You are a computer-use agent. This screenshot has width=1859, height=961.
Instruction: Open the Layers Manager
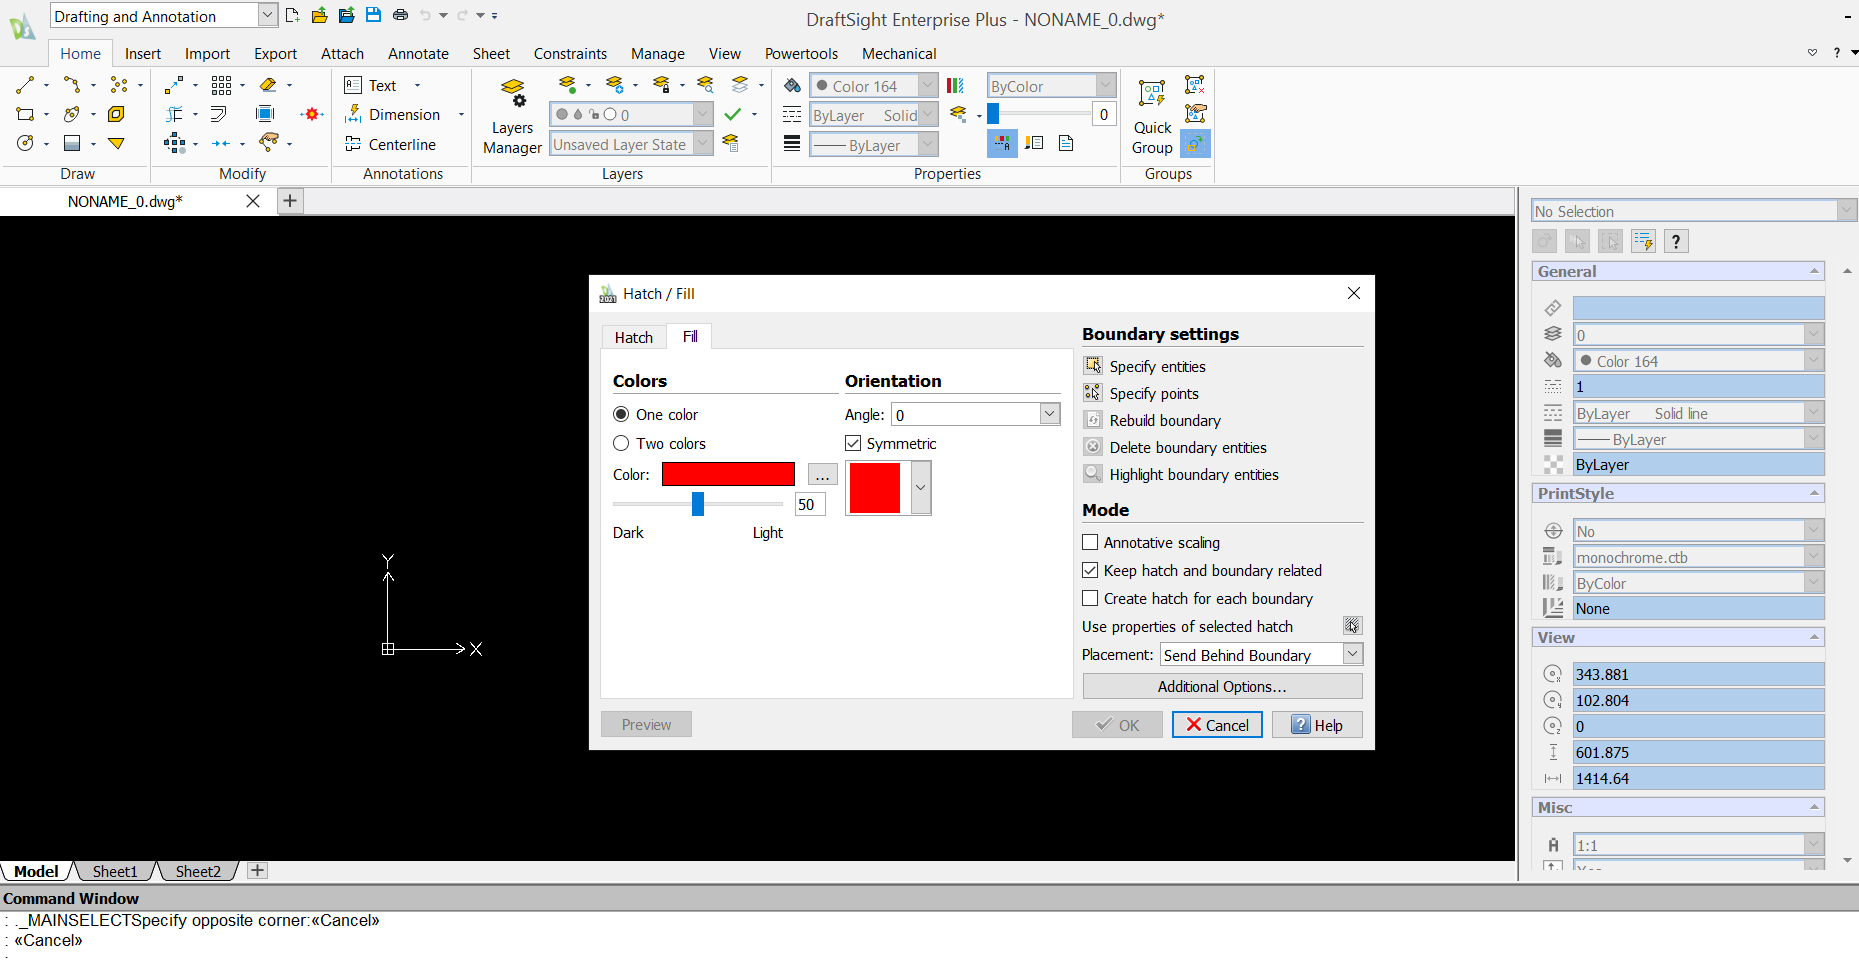pyautogui.click(x=512, y=113)
